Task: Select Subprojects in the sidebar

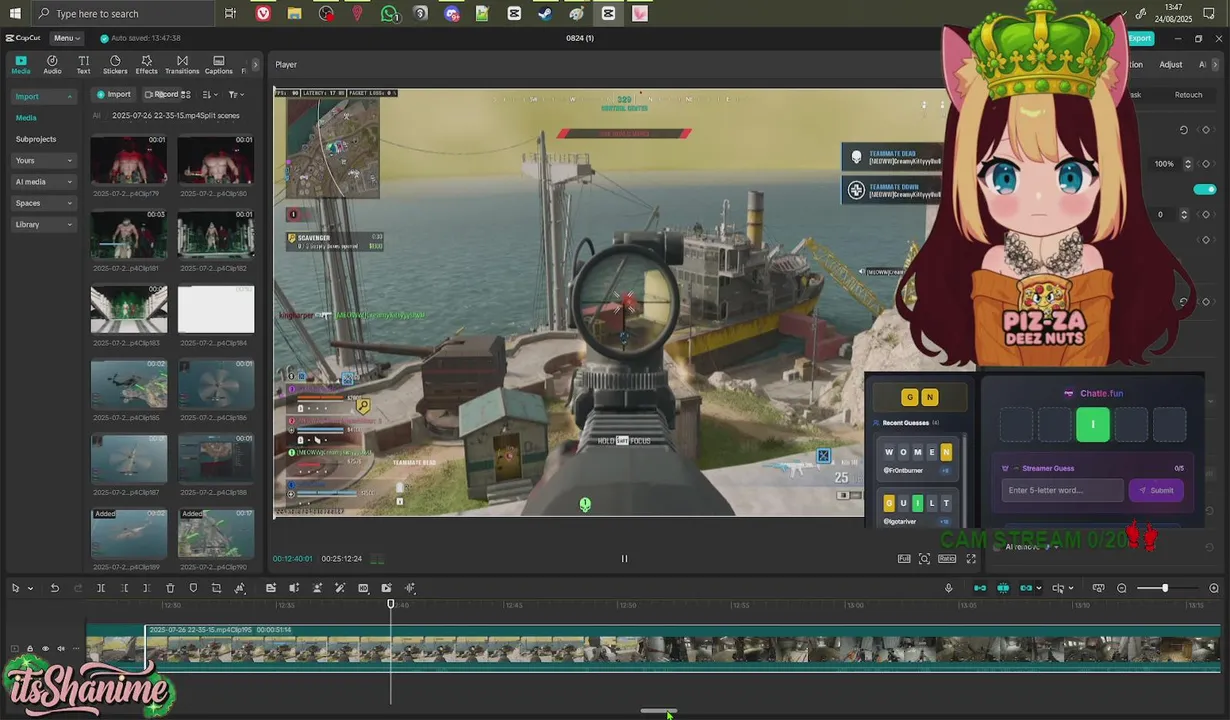Action: pyautogui.click(x=36, y=139)
